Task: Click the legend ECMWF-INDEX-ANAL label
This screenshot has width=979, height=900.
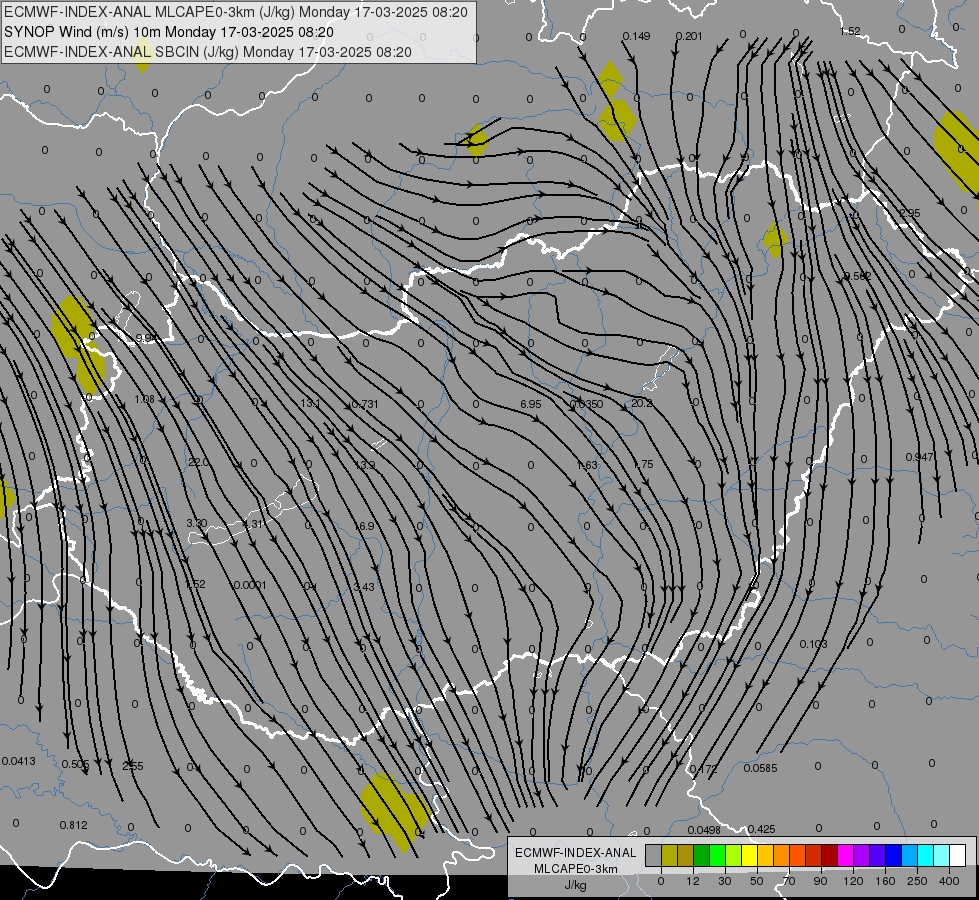Action: tap(575, 853)
